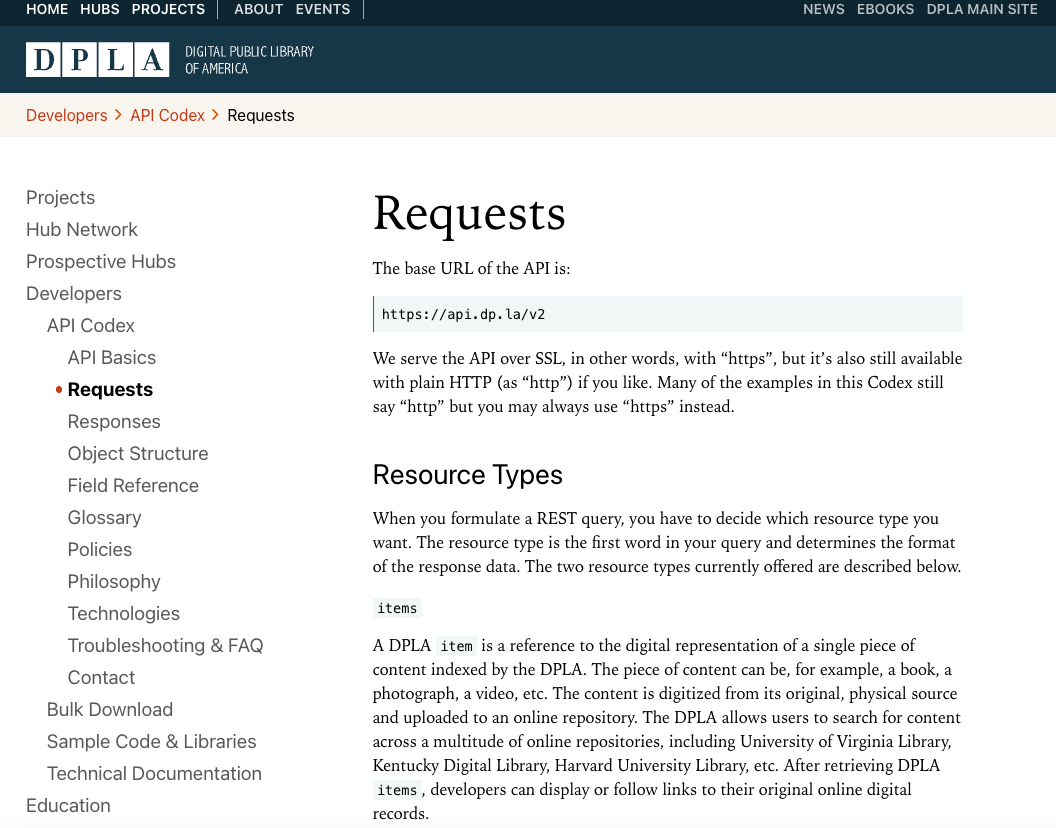The height and width of the screenshot is (828, 1056).
Task: Click API Codex breadcrumb link
Action: point(168,115)
